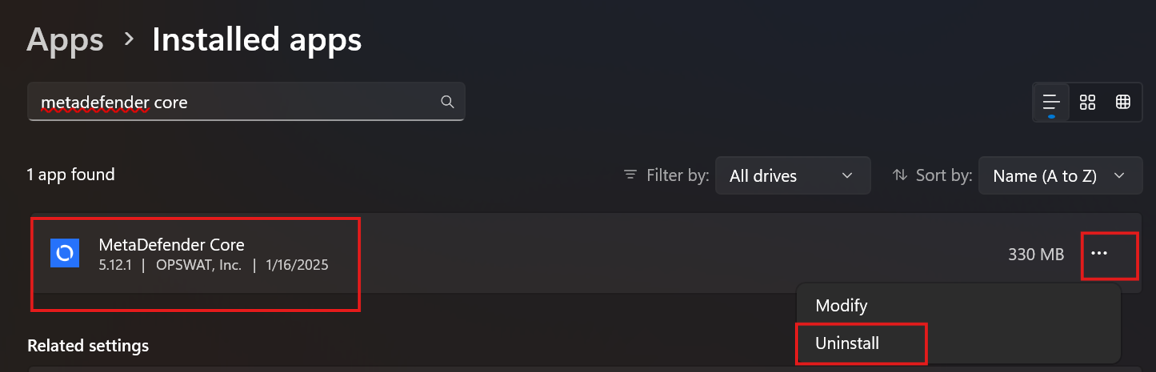Select the MetaDefender Core app name
Screen dimensions: 1156x372
pyautogui.click(x=171, y=244)
